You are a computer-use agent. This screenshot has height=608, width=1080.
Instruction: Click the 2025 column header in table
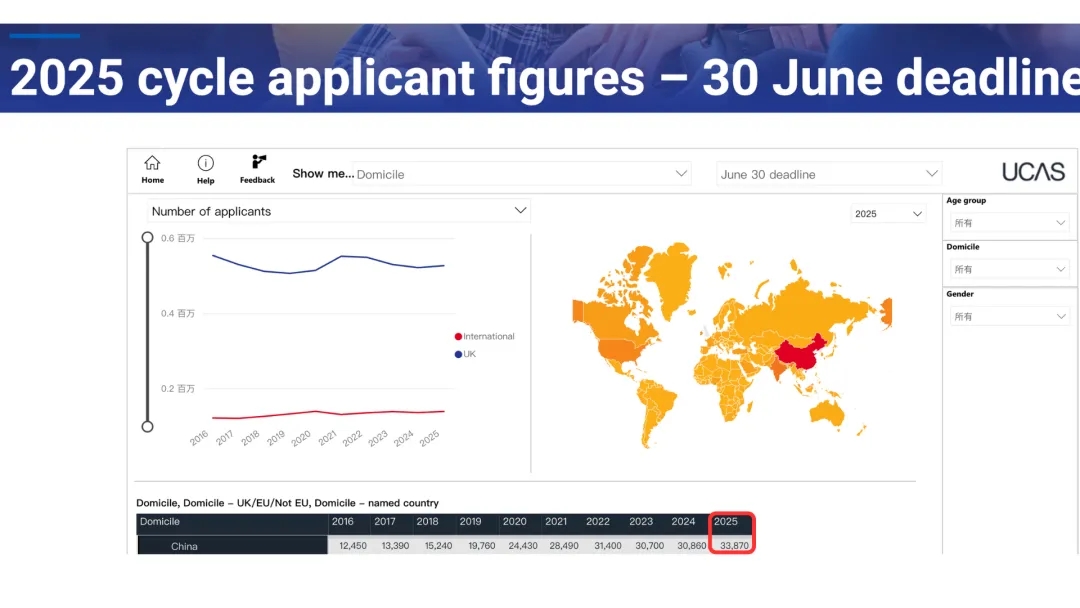pos(731,522)
